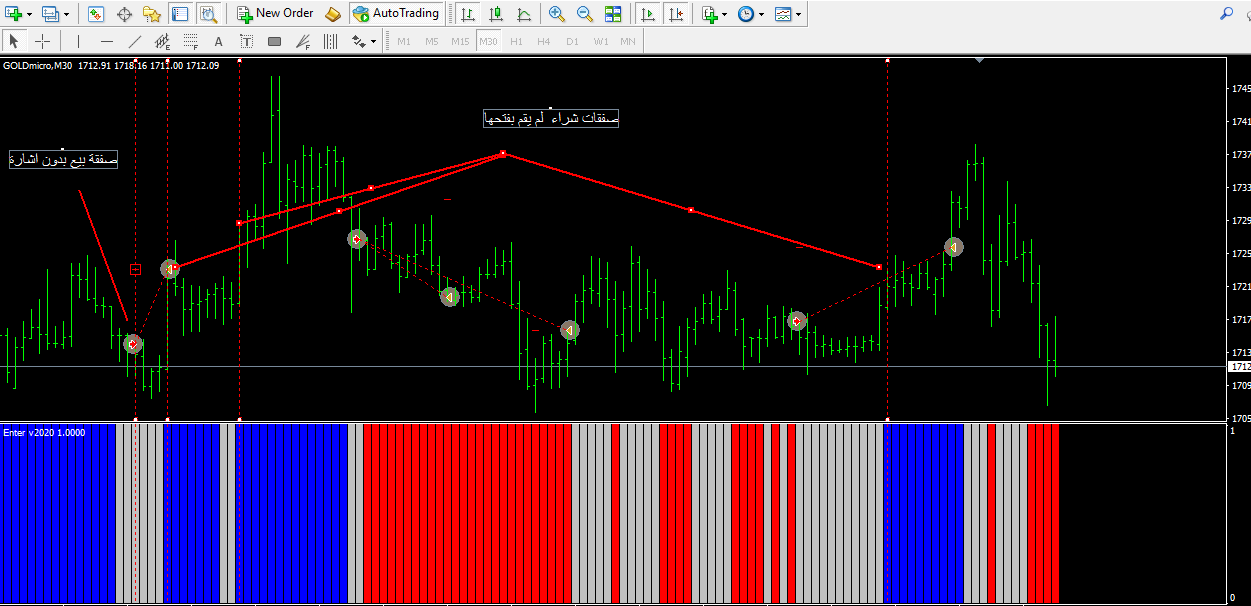
Task: Switch to candlestick chart display
Action: [x=496, y=14]
